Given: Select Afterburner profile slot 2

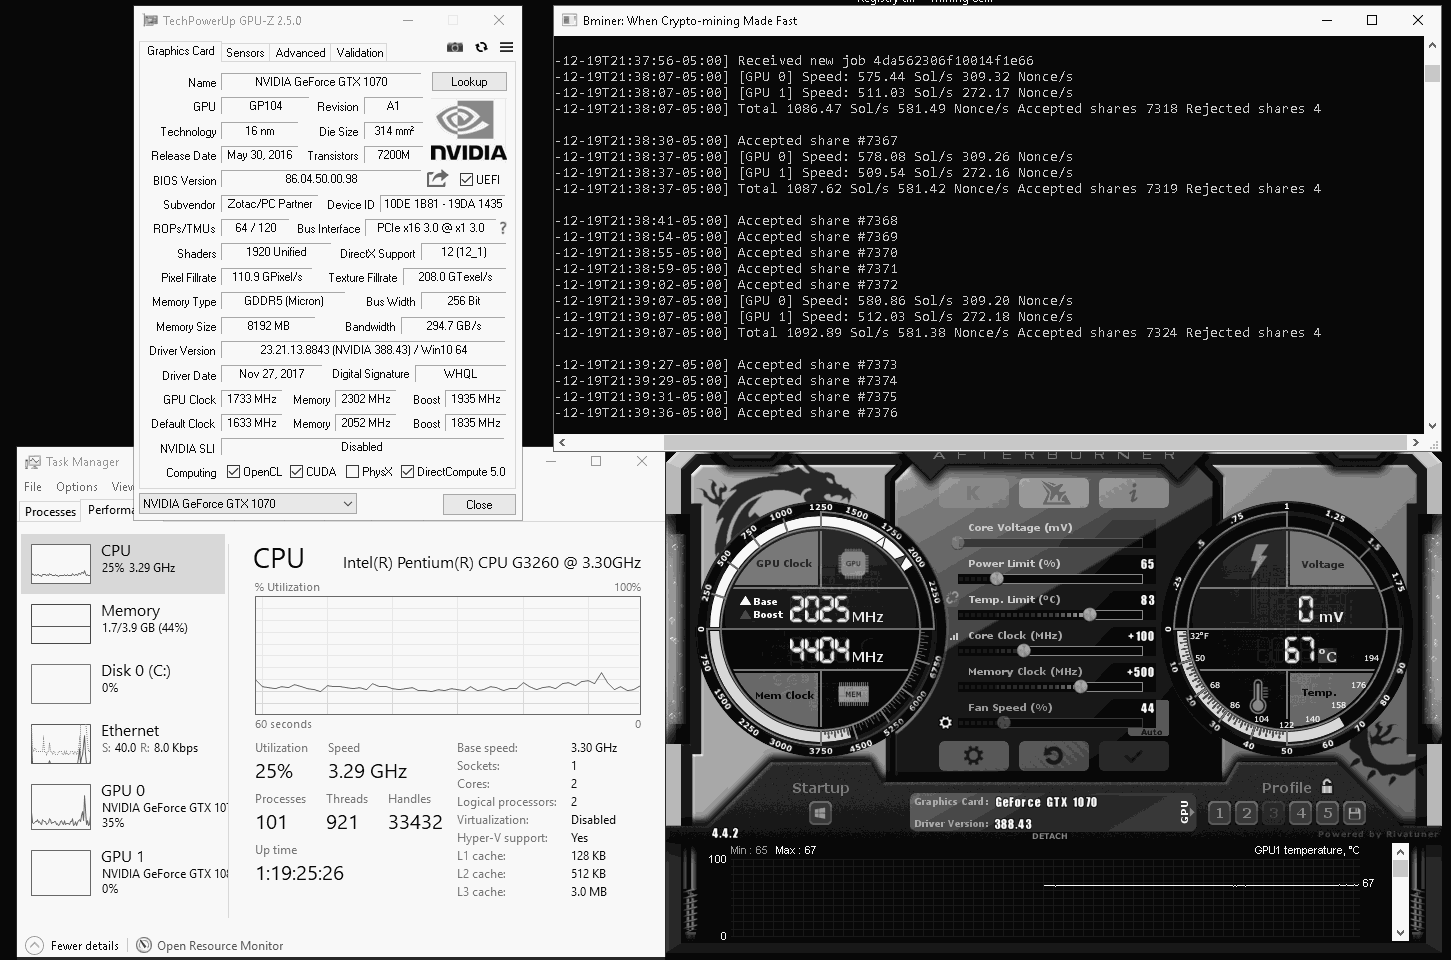Looking at the screenshot, I should coord(1246,813).
